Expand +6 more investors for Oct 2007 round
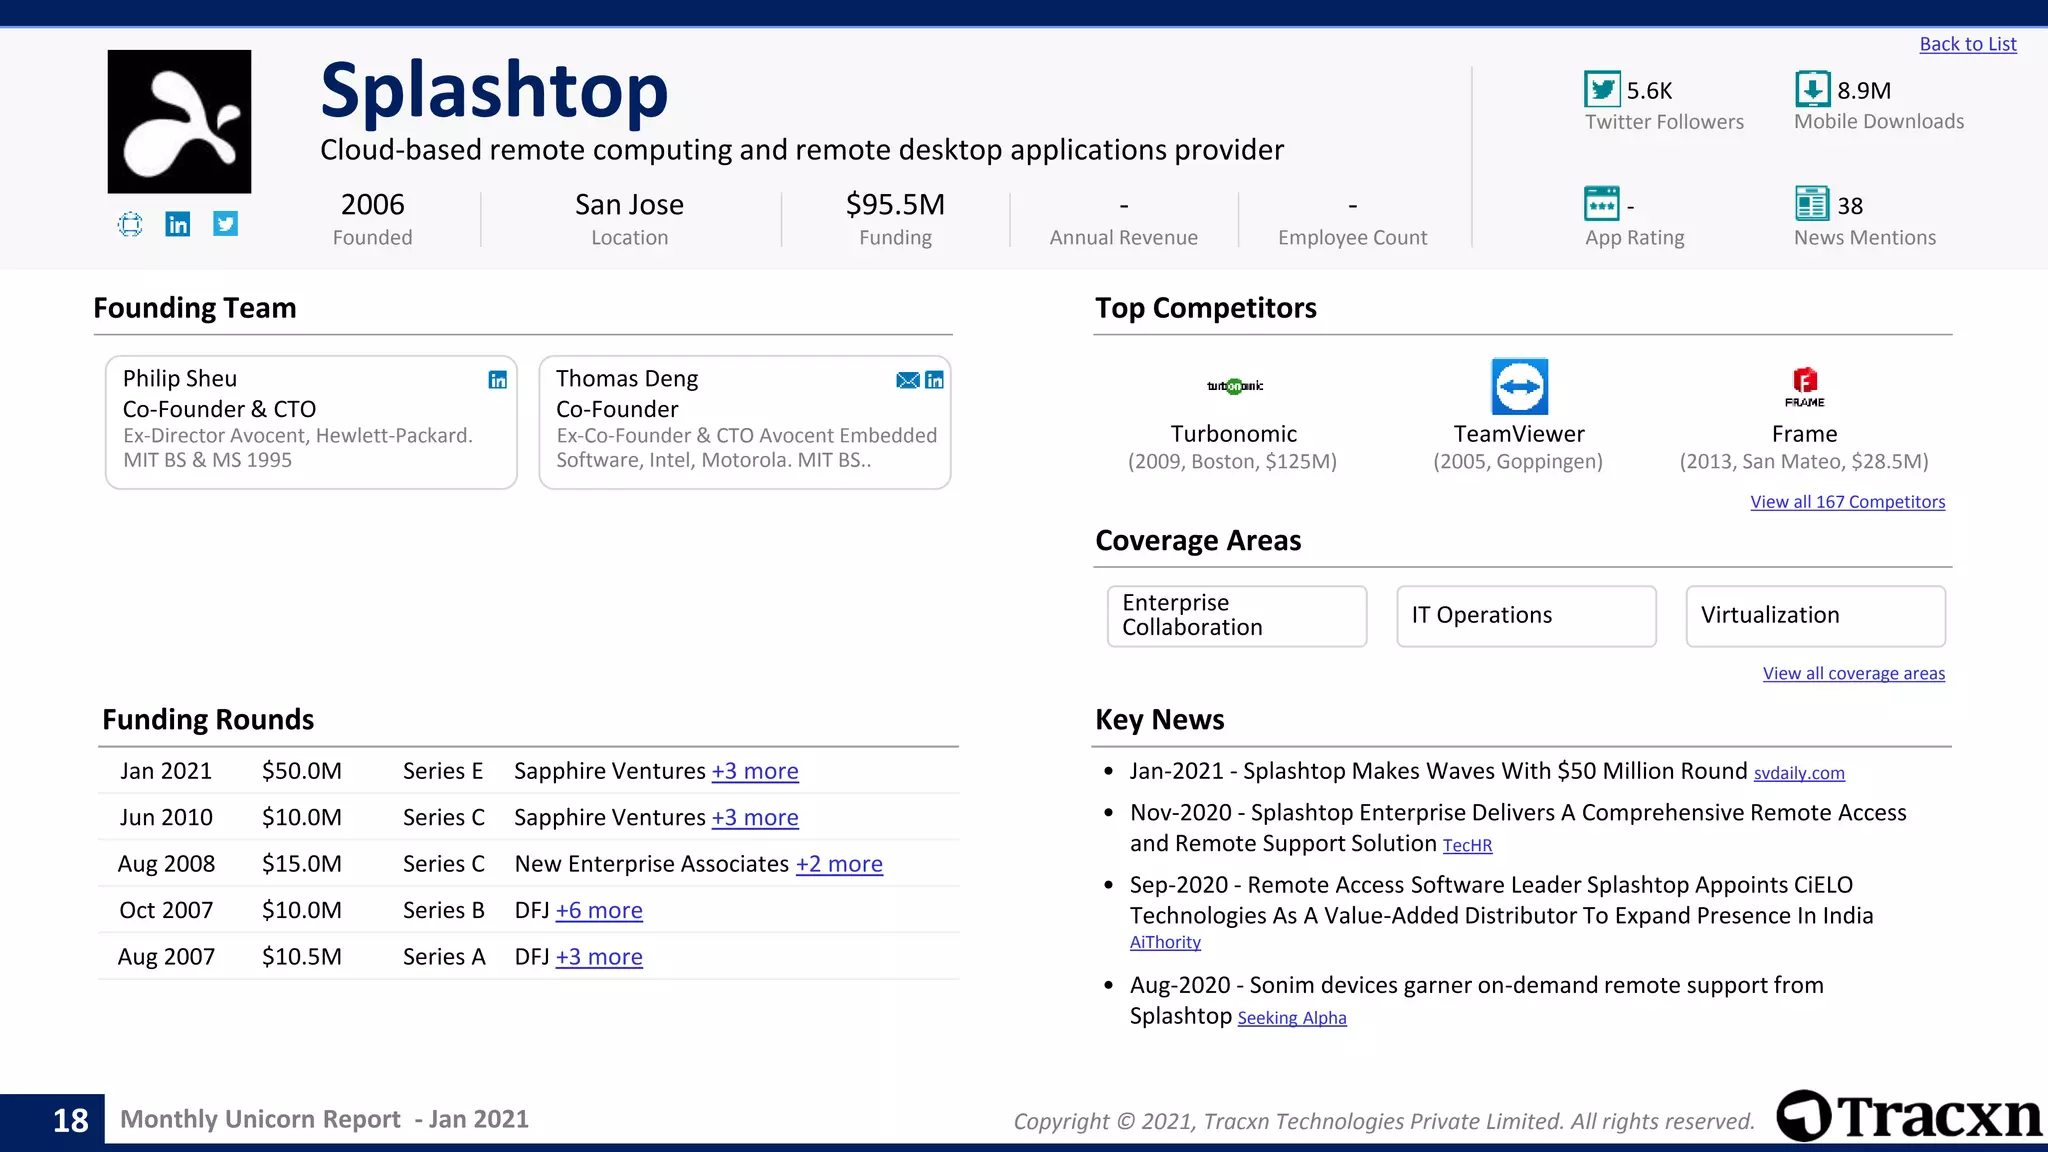Screen dimensions: 2048x1152 point(599,911)
